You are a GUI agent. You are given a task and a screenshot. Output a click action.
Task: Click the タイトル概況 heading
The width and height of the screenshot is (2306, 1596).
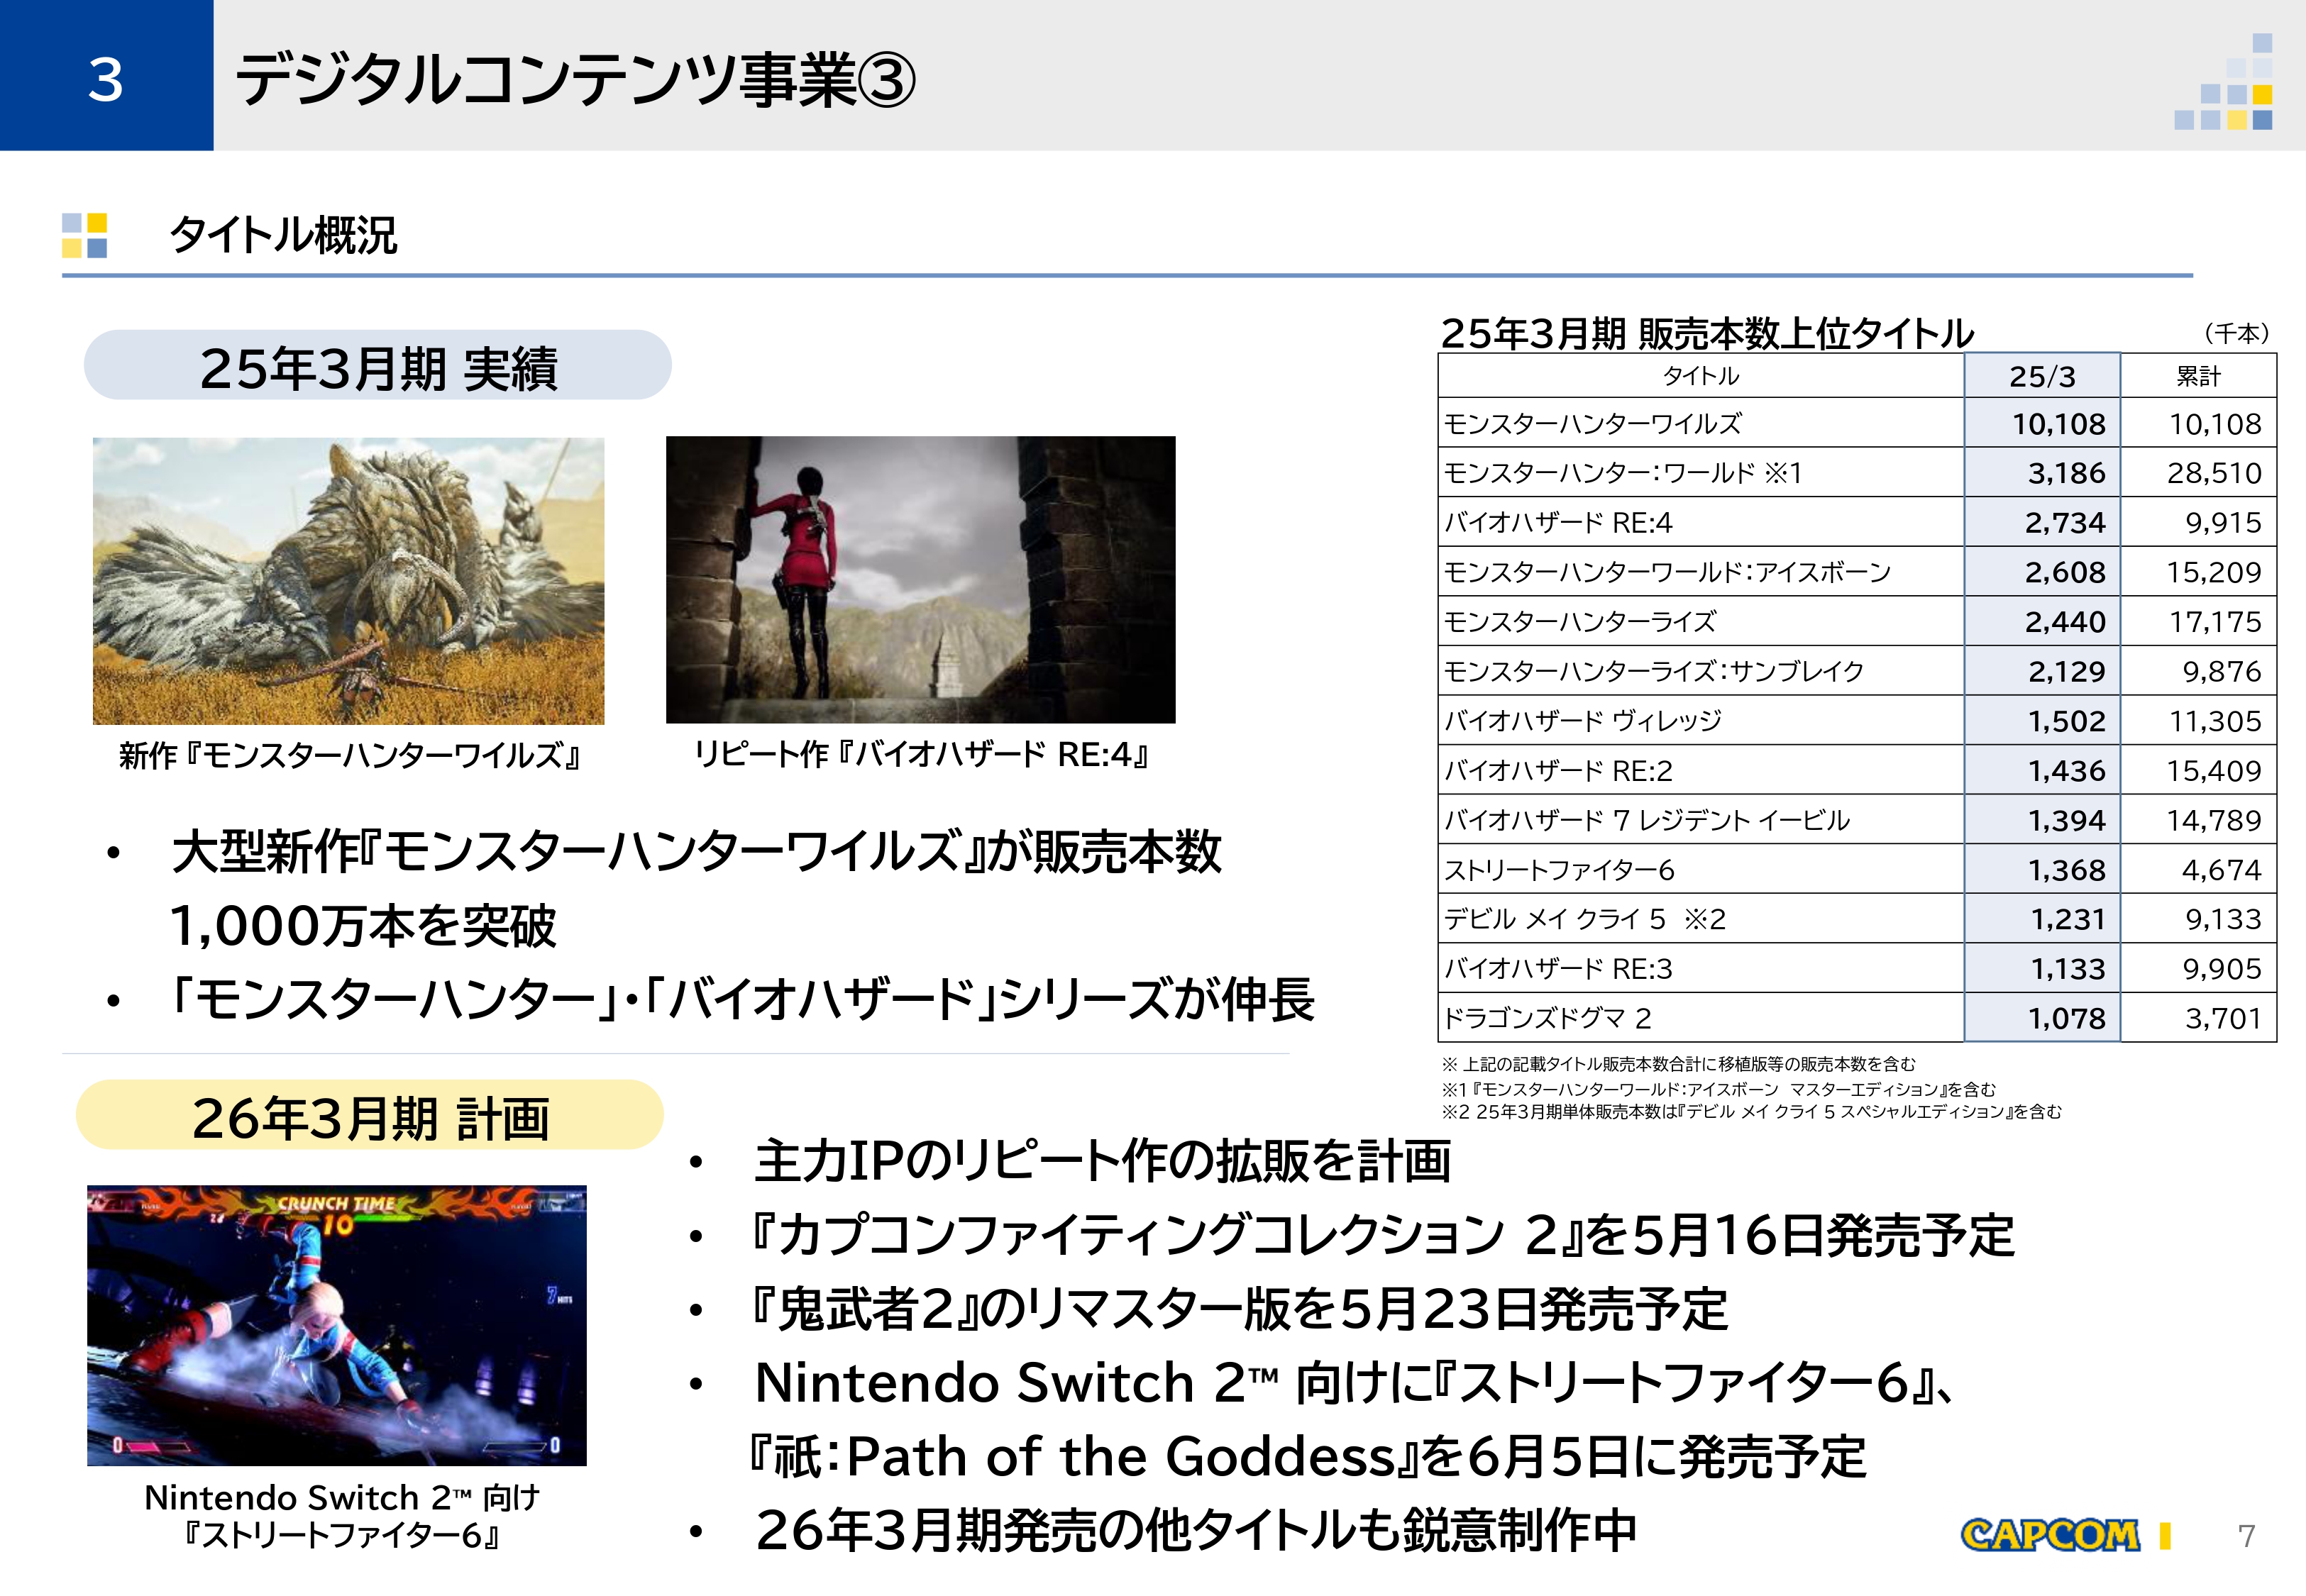284,236
